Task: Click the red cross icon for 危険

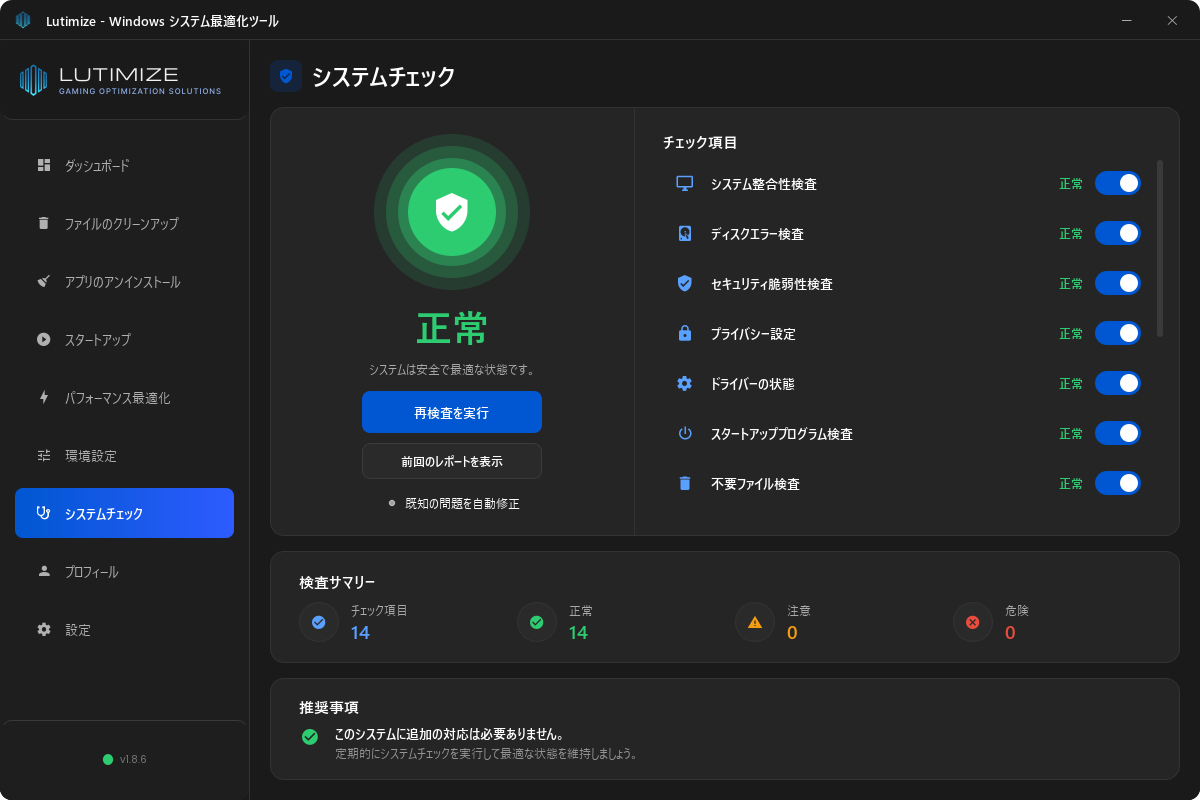Action: coord(973,622)
